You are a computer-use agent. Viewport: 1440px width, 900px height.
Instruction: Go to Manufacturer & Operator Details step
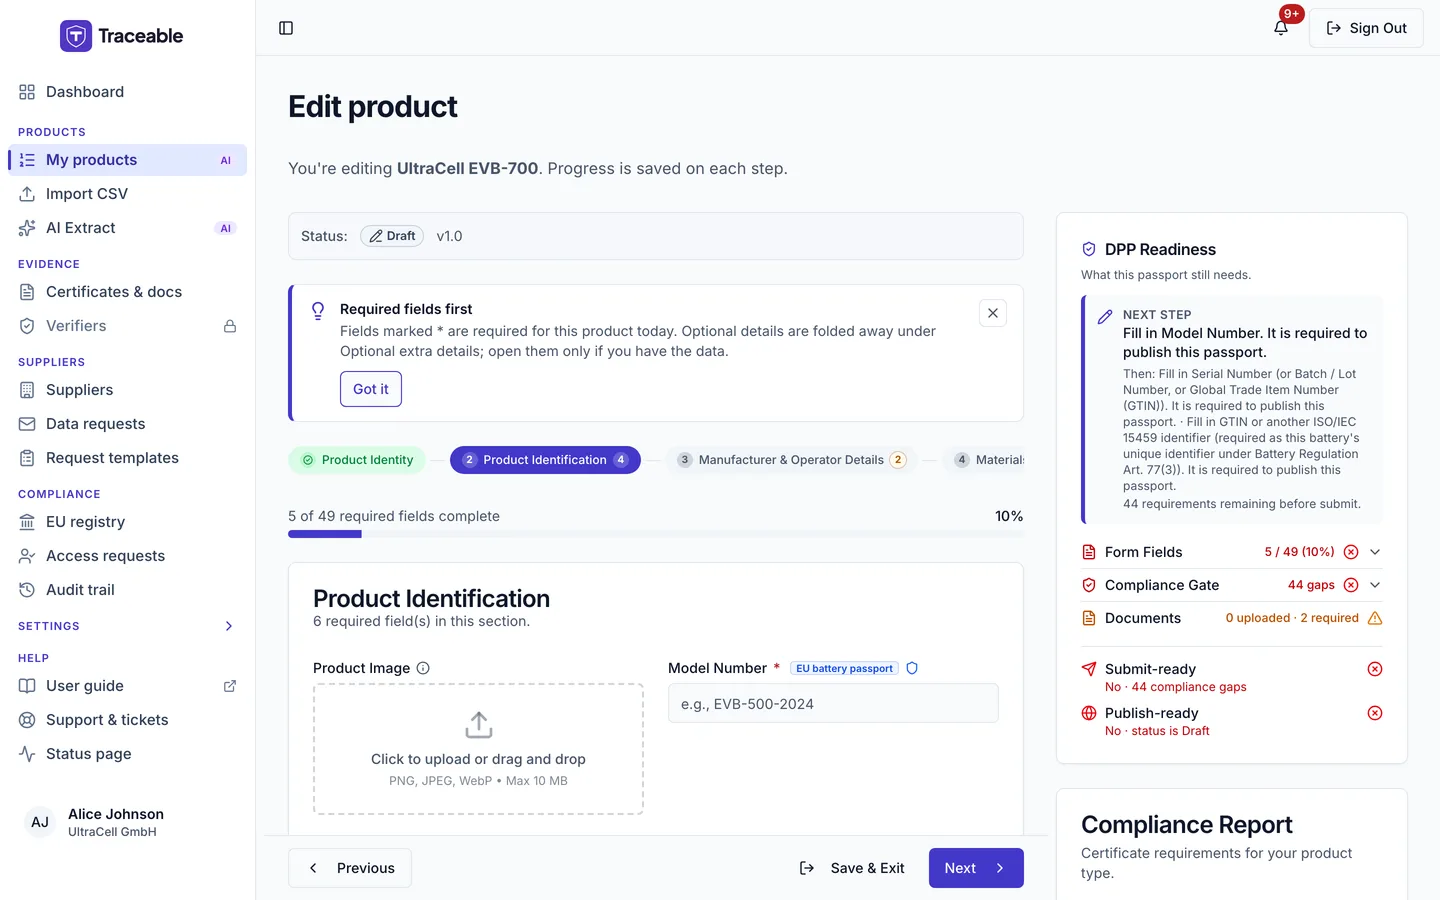(791, 460)
